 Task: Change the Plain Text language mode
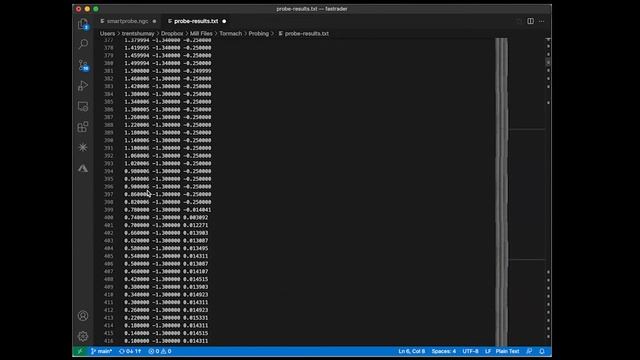coord(507,351)
